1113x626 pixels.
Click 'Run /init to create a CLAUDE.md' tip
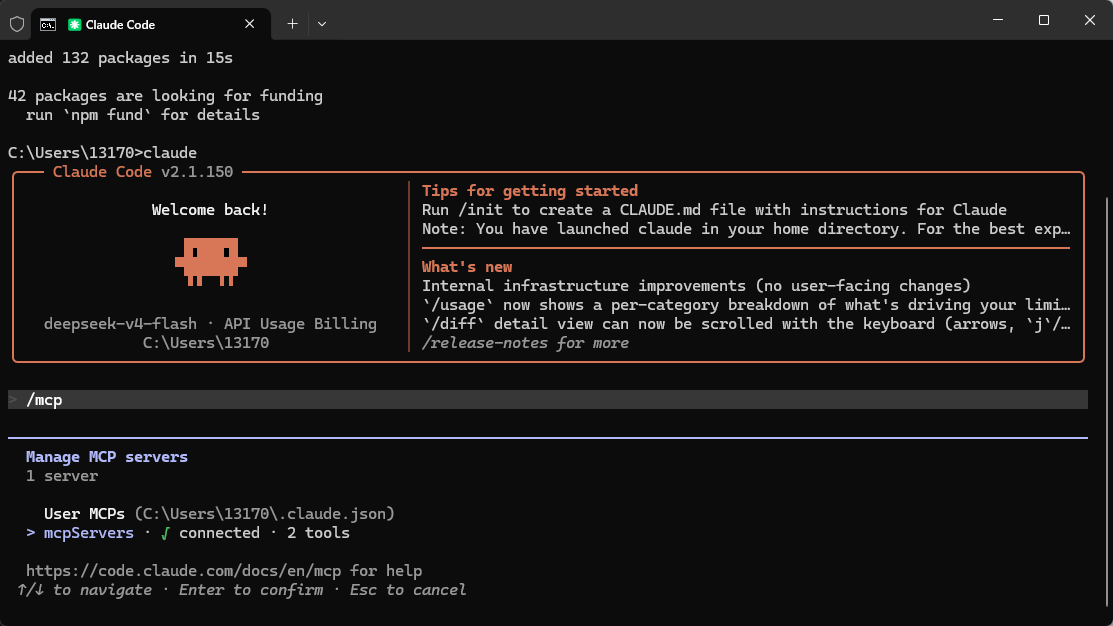714,210
